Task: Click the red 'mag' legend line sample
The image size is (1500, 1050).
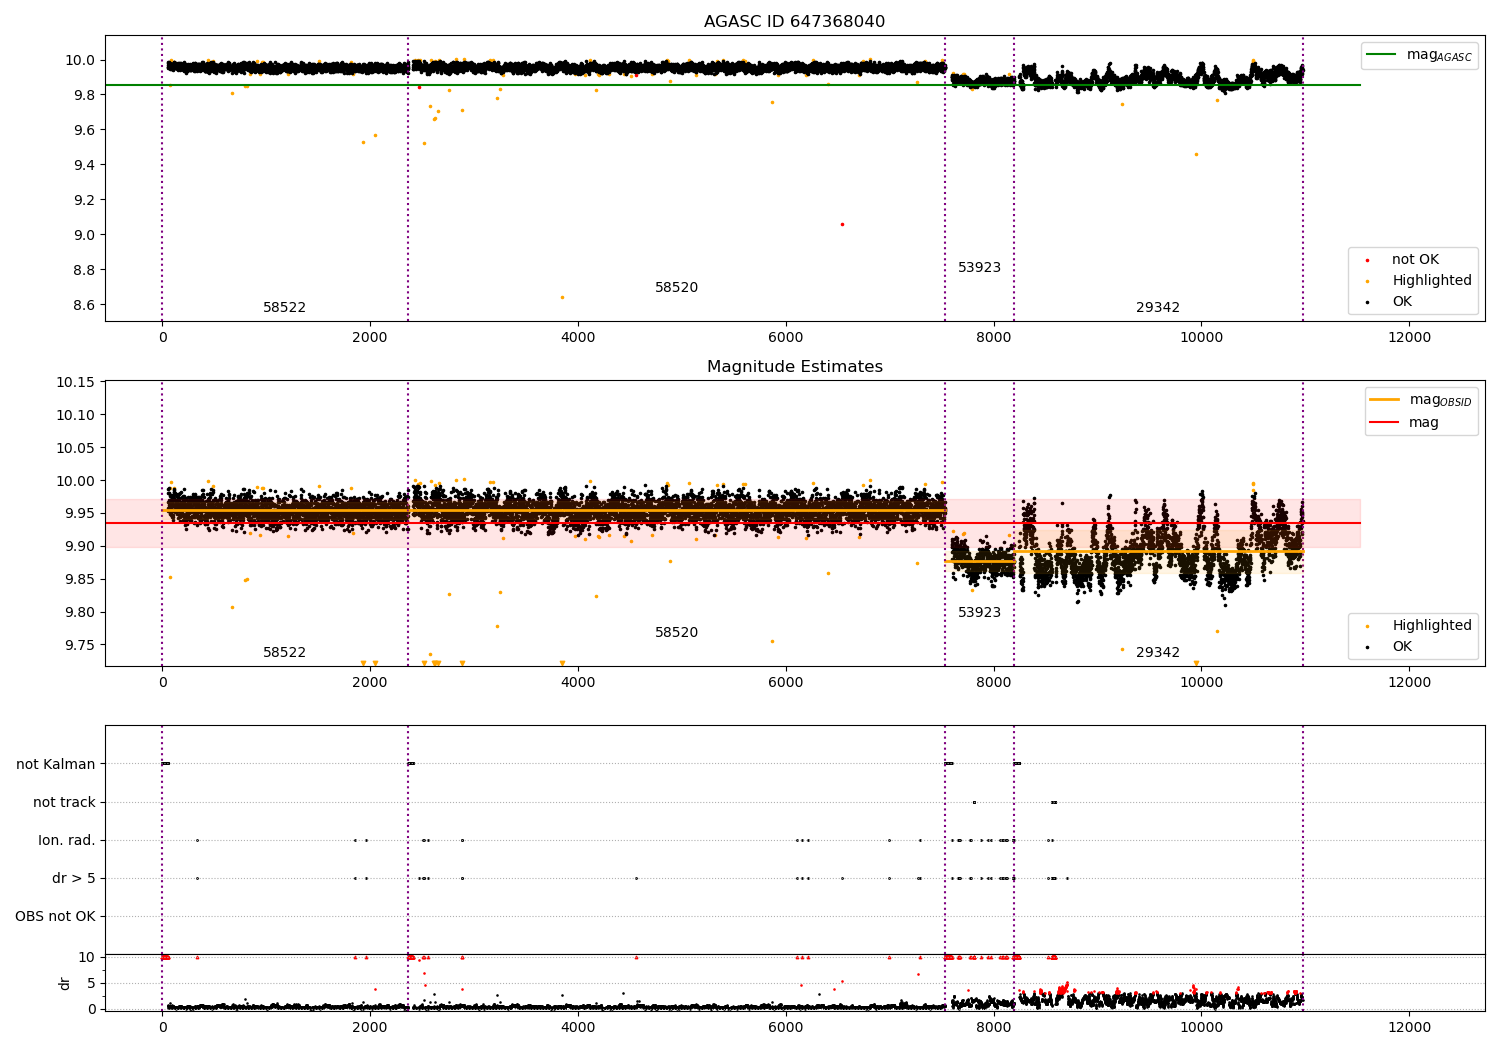Action: (x=1385, y=423)
